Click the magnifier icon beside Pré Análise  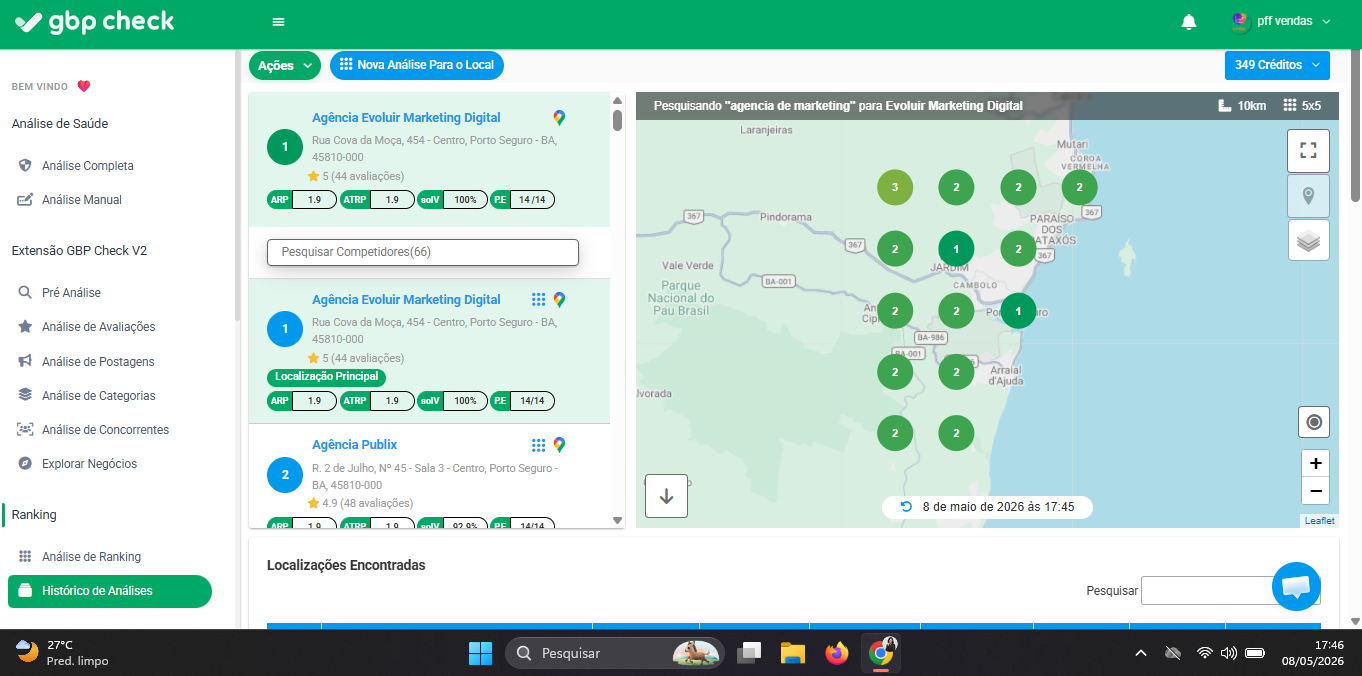(25, 293)
